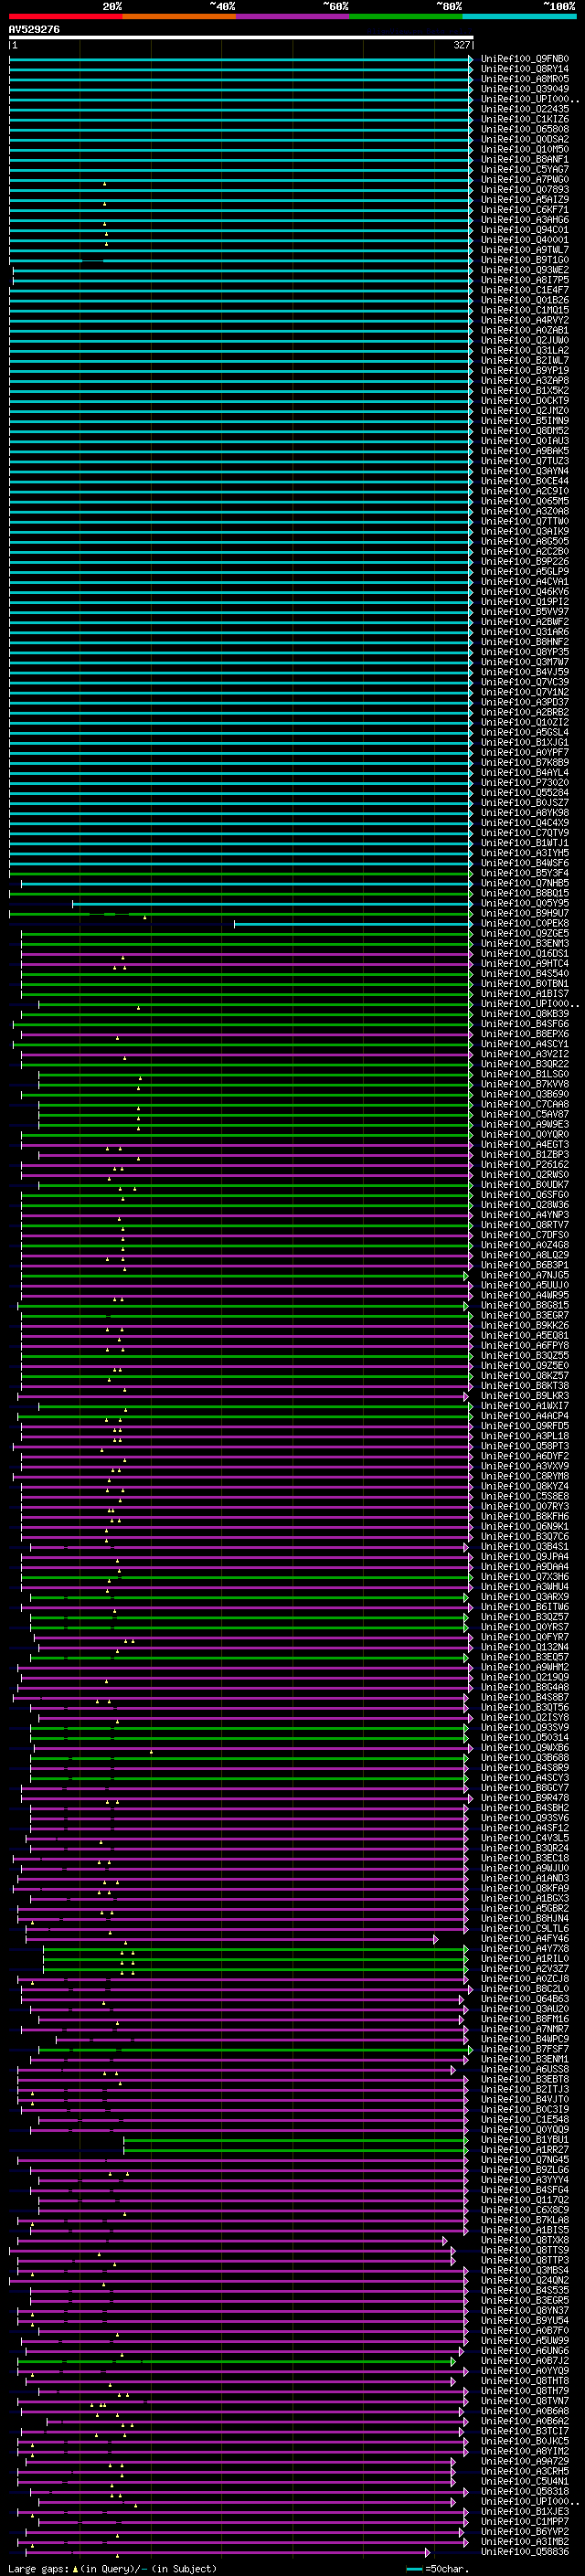
Task: Select the AV529276 query title
Action: [x=34, y=30]
